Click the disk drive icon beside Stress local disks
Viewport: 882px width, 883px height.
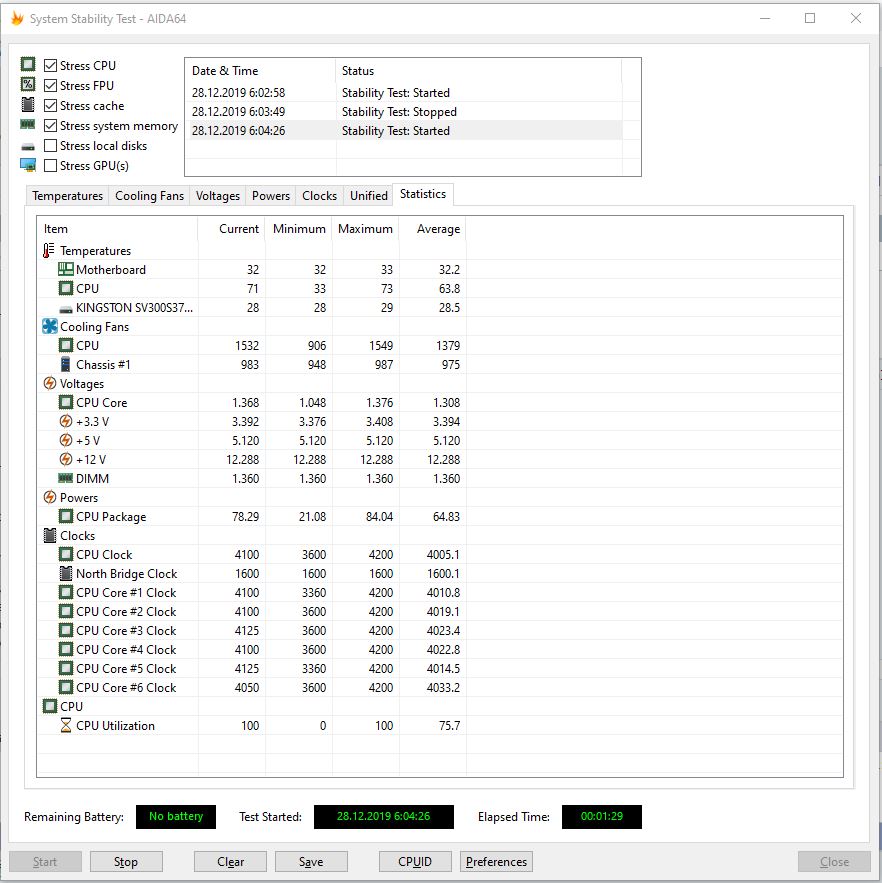point(28,147)
